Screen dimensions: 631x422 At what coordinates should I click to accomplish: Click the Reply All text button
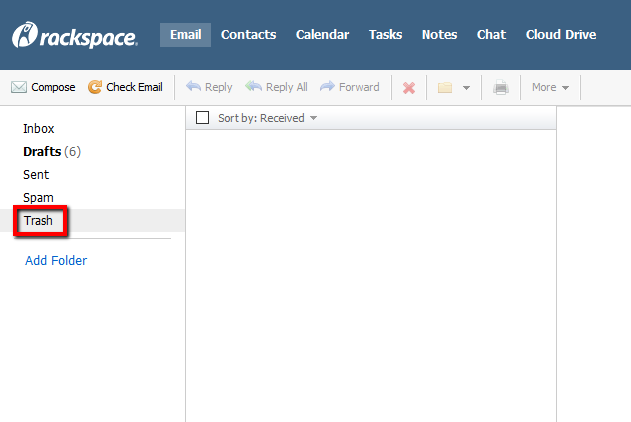(287, 87)
